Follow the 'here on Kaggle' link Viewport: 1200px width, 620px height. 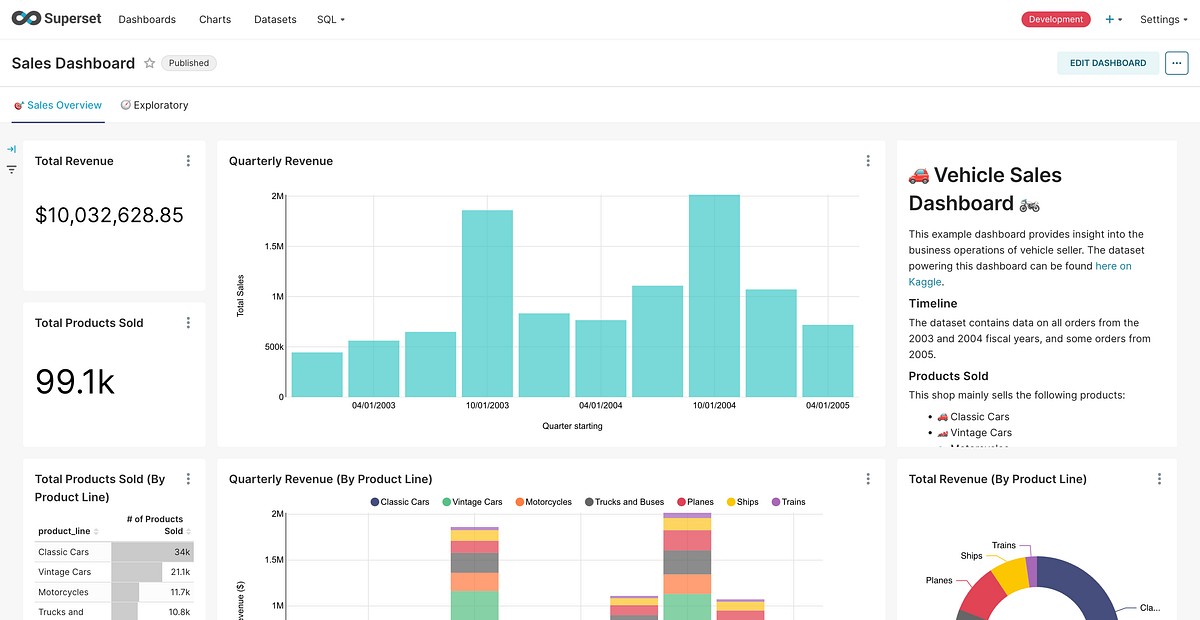1113,266
